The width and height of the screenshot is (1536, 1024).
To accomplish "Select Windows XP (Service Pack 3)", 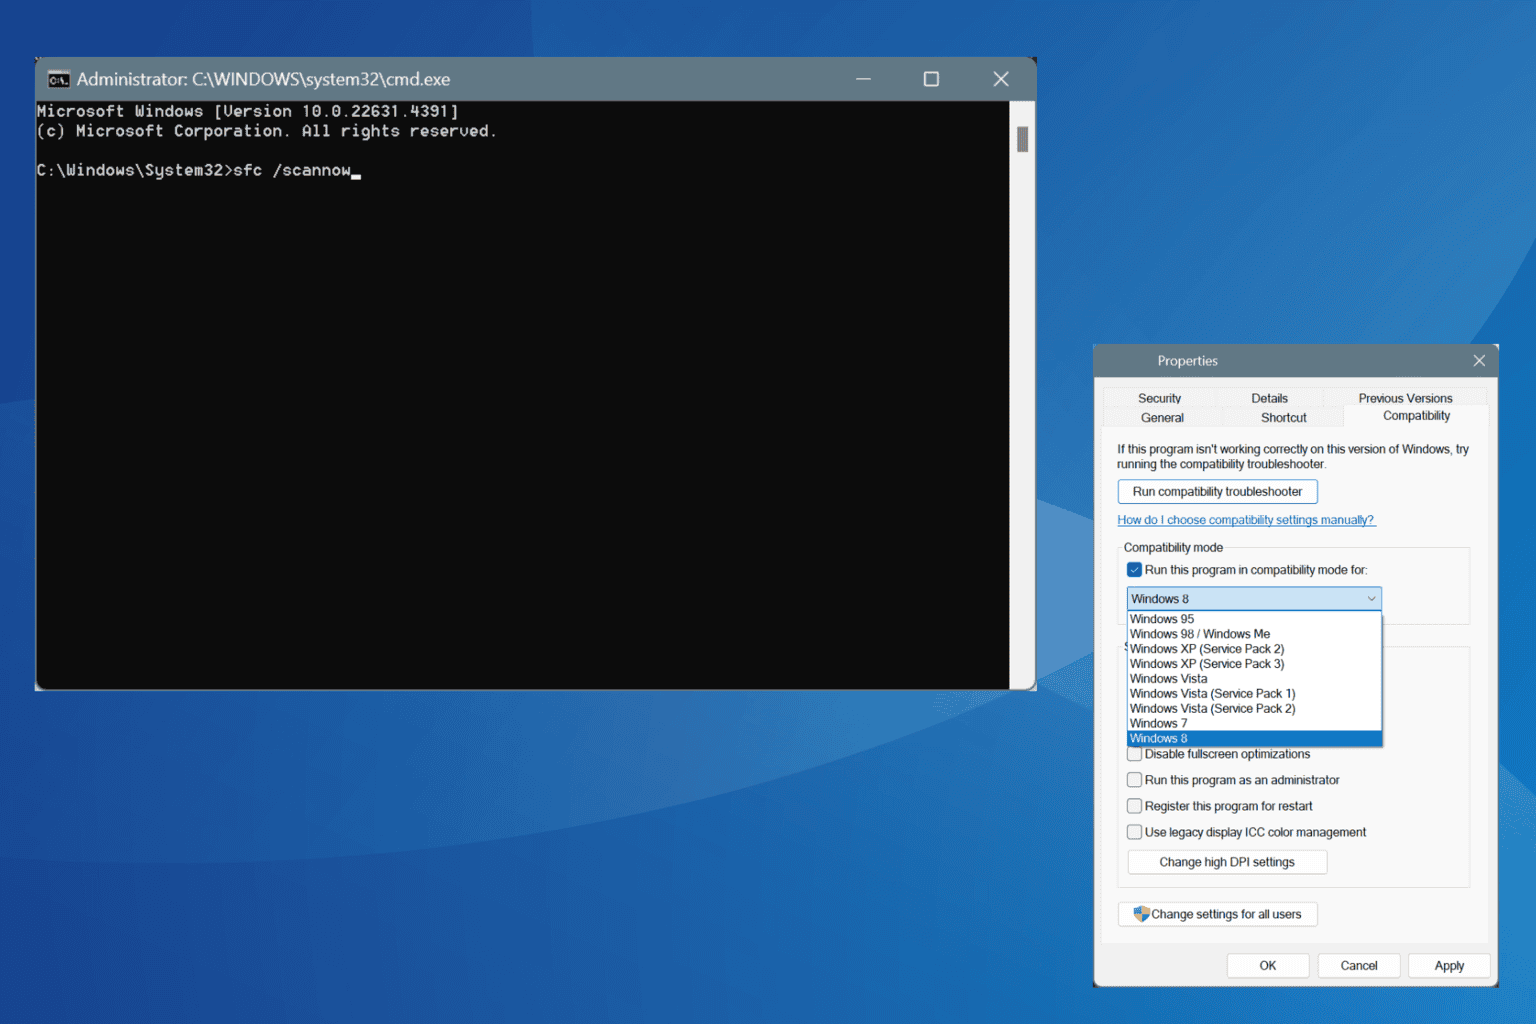I will tap(1254, 664).
